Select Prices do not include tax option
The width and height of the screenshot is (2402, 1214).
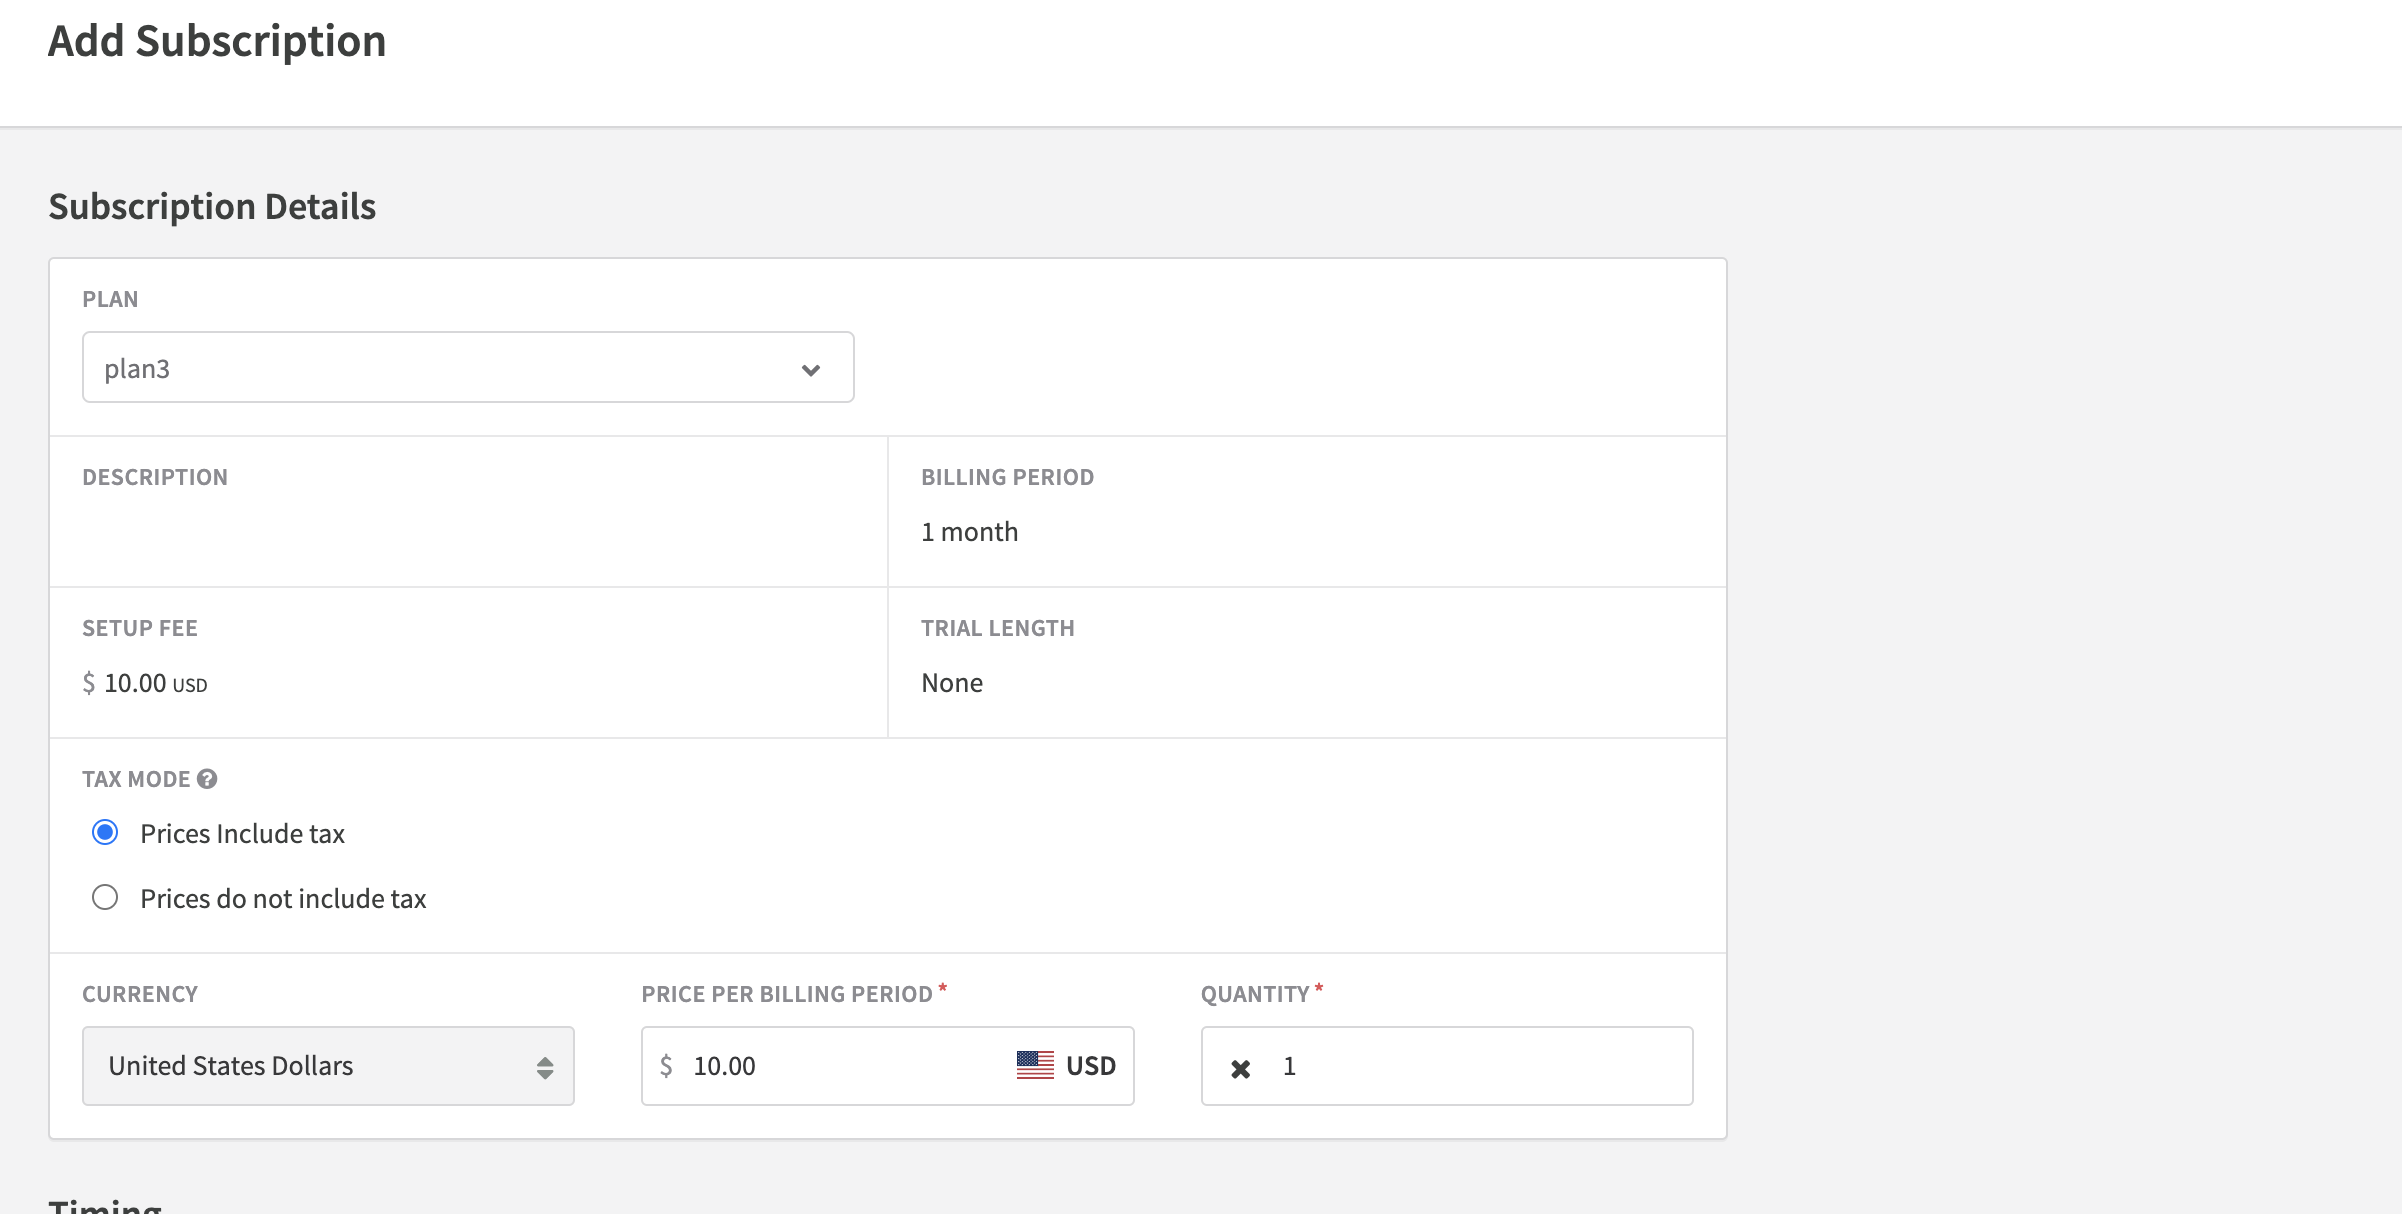(105, 897)
